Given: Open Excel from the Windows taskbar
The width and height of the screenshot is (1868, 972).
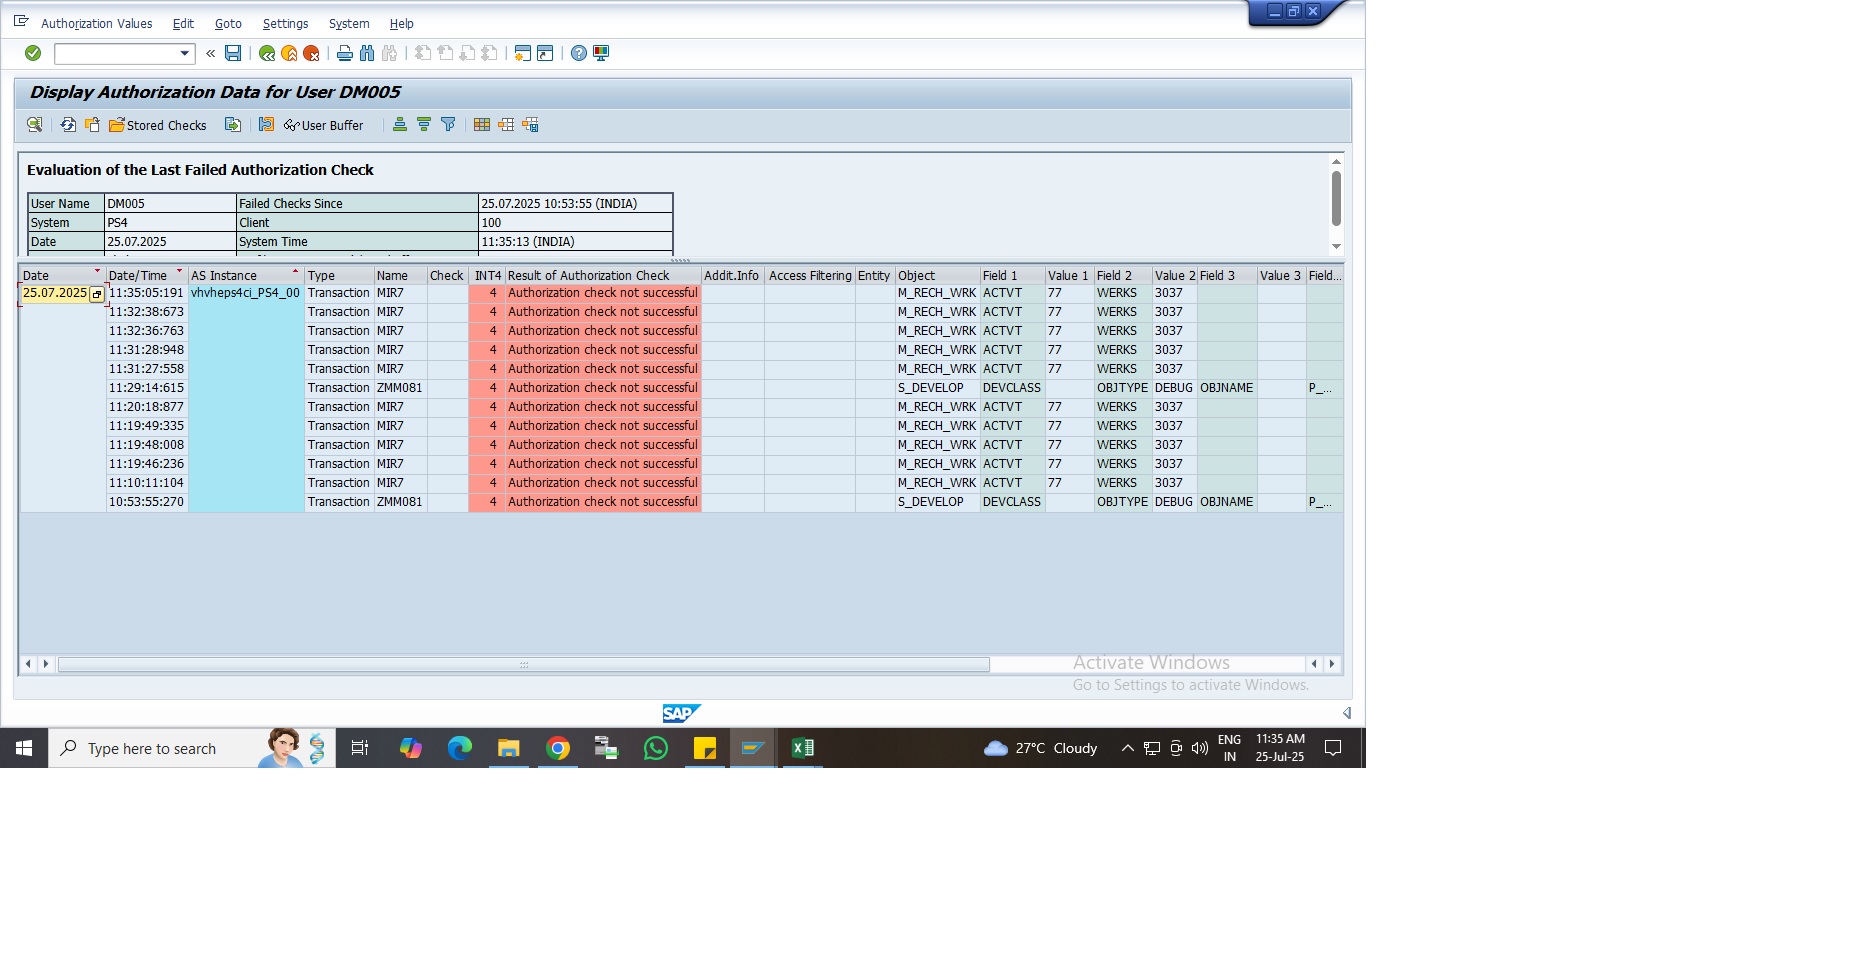Looking at the screenshot, I should tap(802, 748).
